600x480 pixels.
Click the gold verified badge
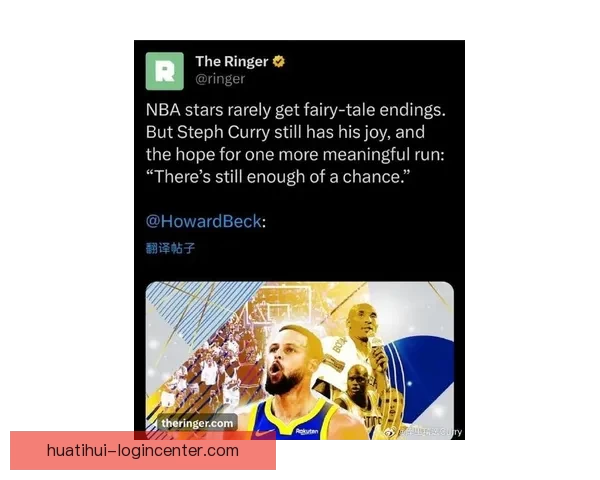[x=279, y=61]
